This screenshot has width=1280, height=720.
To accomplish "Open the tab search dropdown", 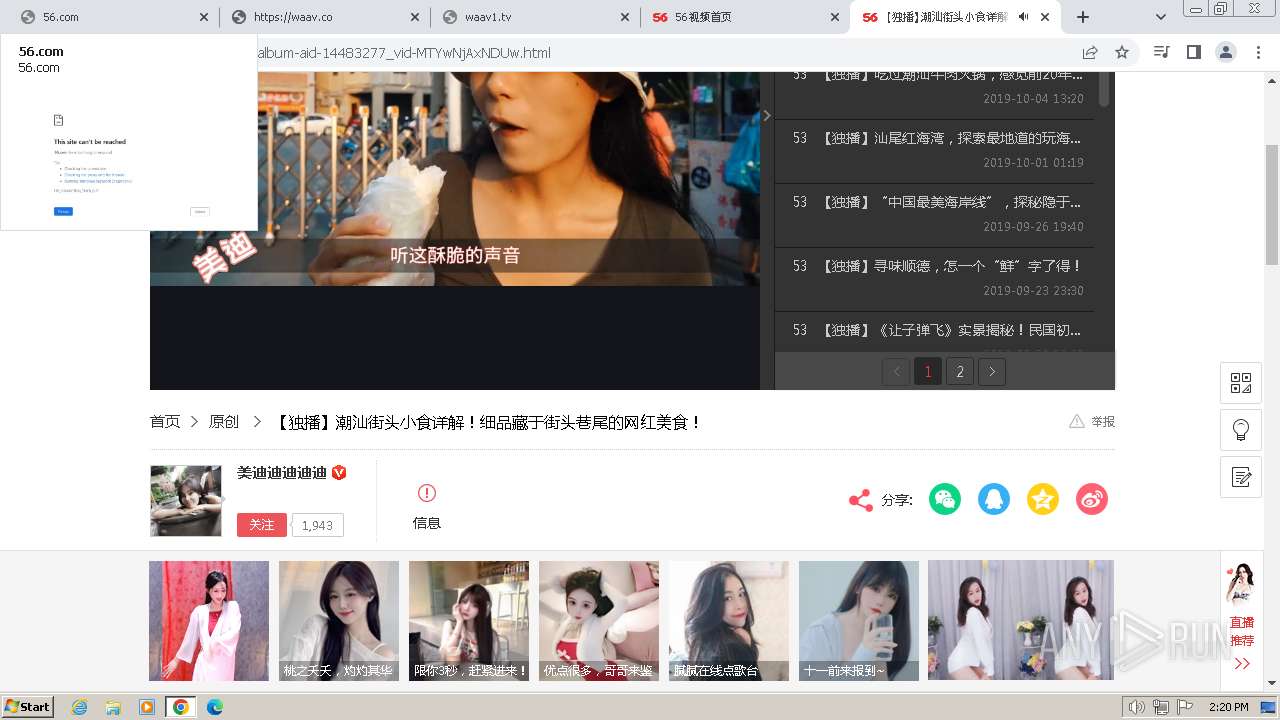I will (x=1160, y=17).
